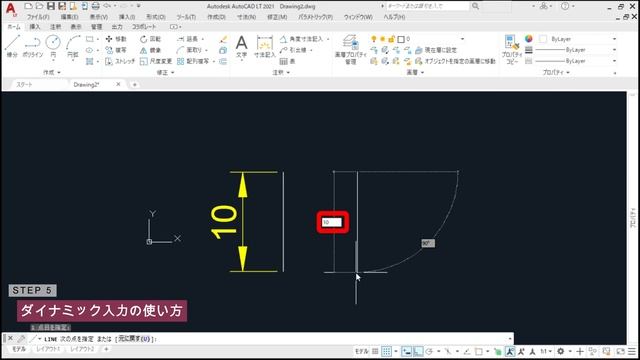Image resolution: width=640 pixels, height=360 pixels.
Task: Switch to レイアウト1 layout tab
Action: [x=49, y=349]
